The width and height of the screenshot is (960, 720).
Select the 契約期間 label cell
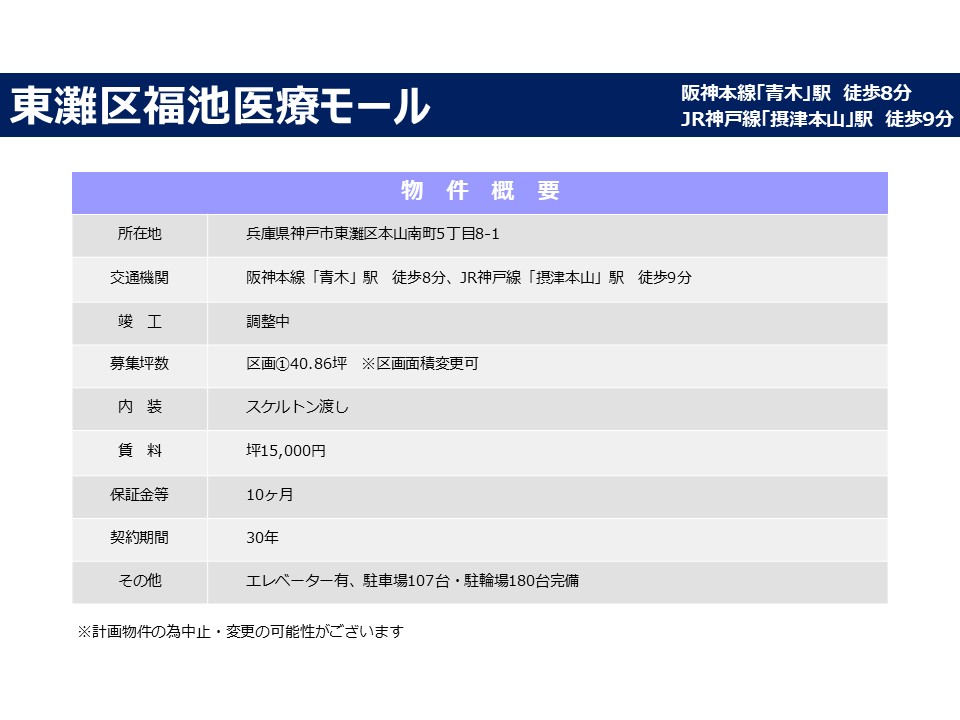coord(139,537)
